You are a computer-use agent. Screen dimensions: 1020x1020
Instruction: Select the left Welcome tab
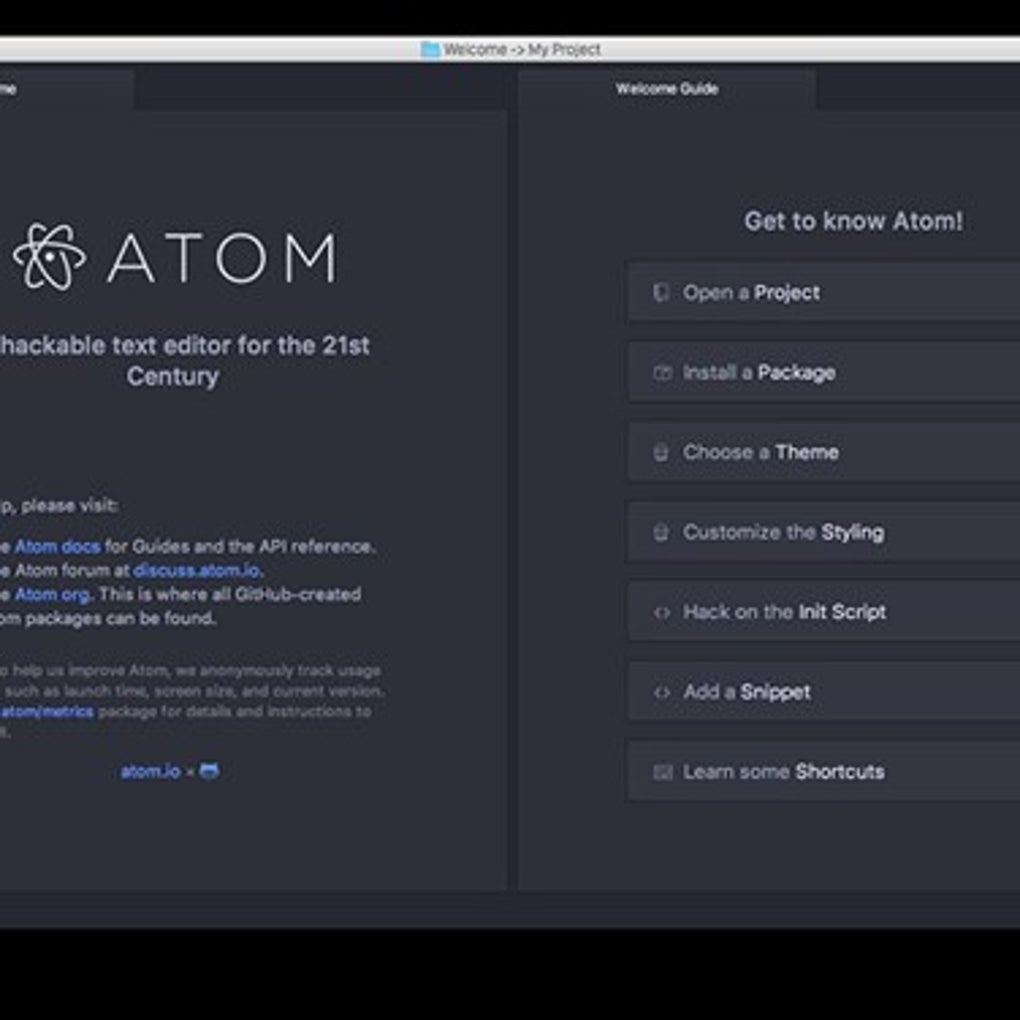(x=66, y=89)
